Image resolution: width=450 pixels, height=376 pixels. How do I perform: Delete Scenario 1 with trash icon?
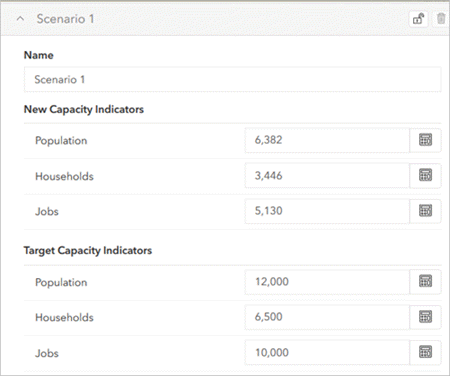[x=441, y=19]
